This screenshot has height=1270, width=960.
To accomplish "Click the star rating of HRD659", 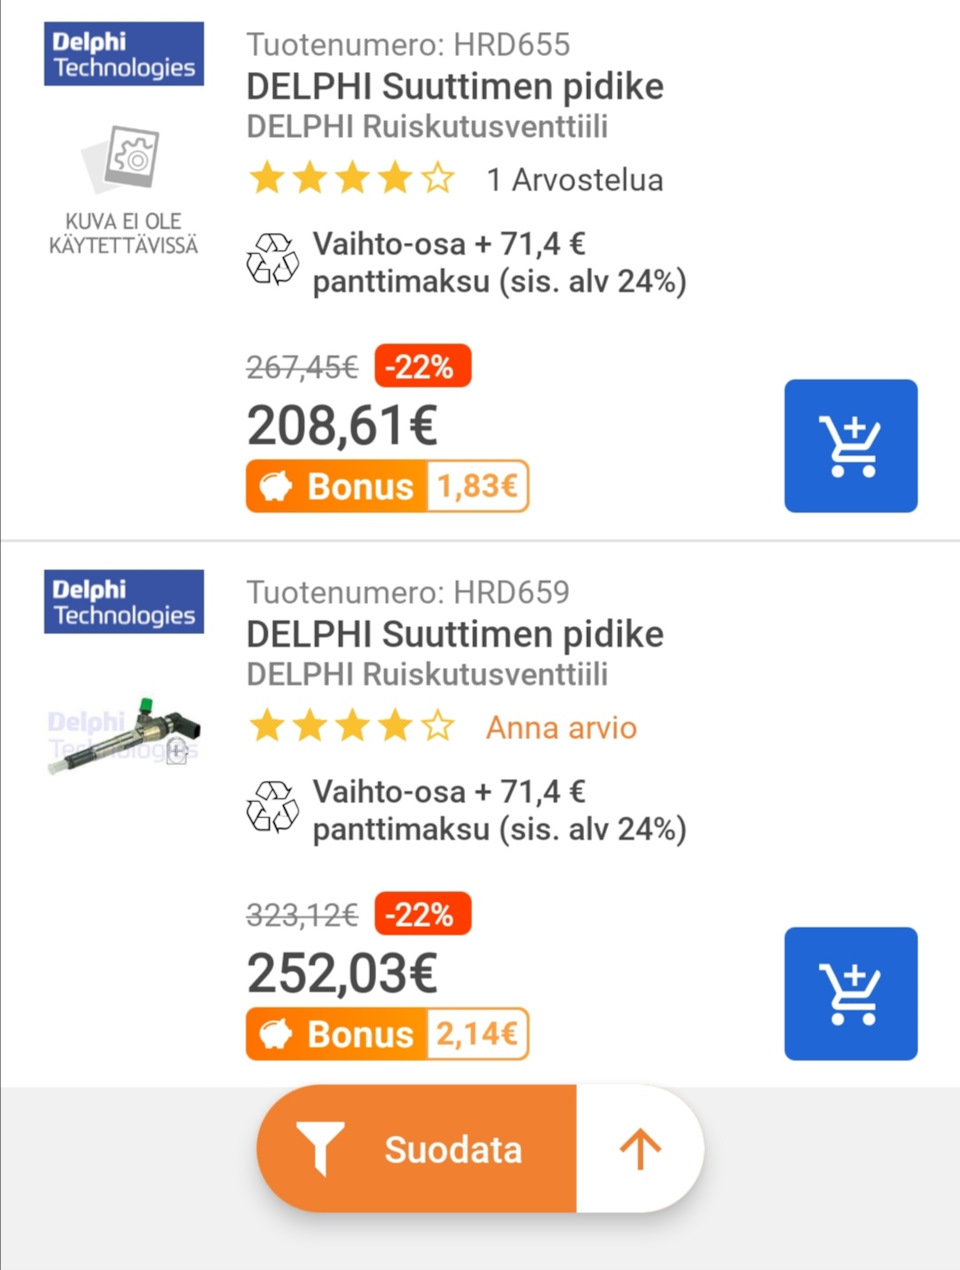I will tap(352, 727).
